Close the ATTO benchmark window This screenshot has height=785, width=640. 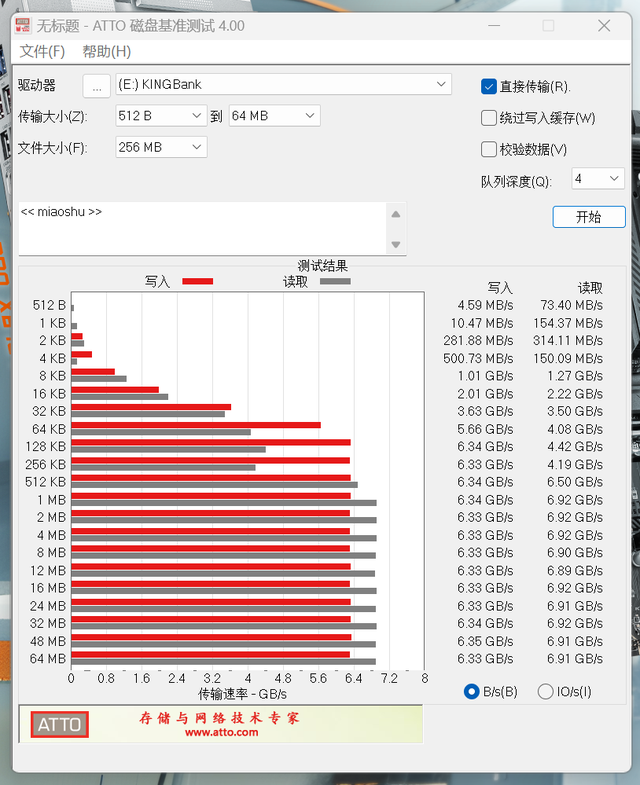604,25
